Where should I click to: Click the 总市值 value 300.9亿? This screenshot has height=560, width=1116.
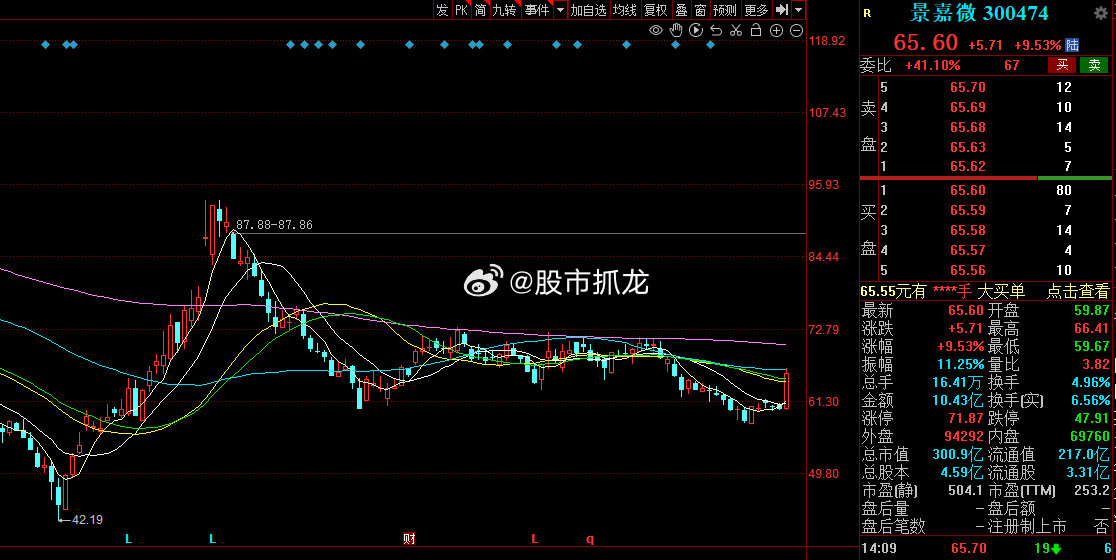[958, 455]
